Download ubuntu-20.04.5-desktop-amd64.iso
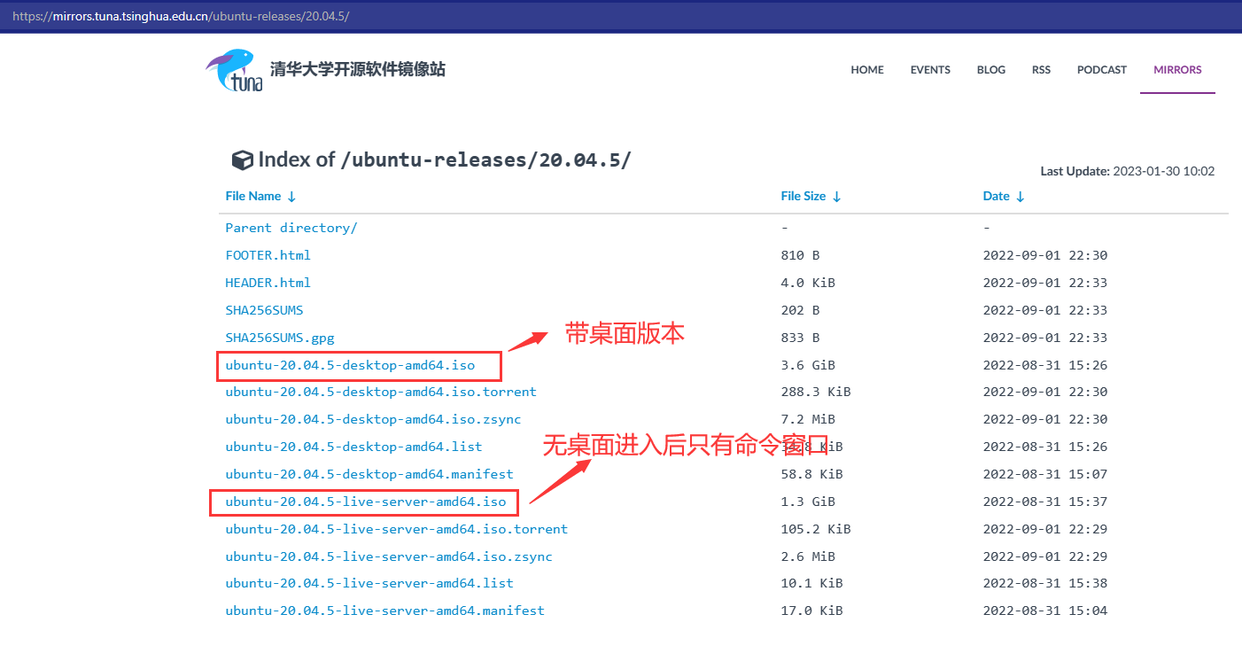Viewport: 1242px width, 669px height. click(350, 365)
